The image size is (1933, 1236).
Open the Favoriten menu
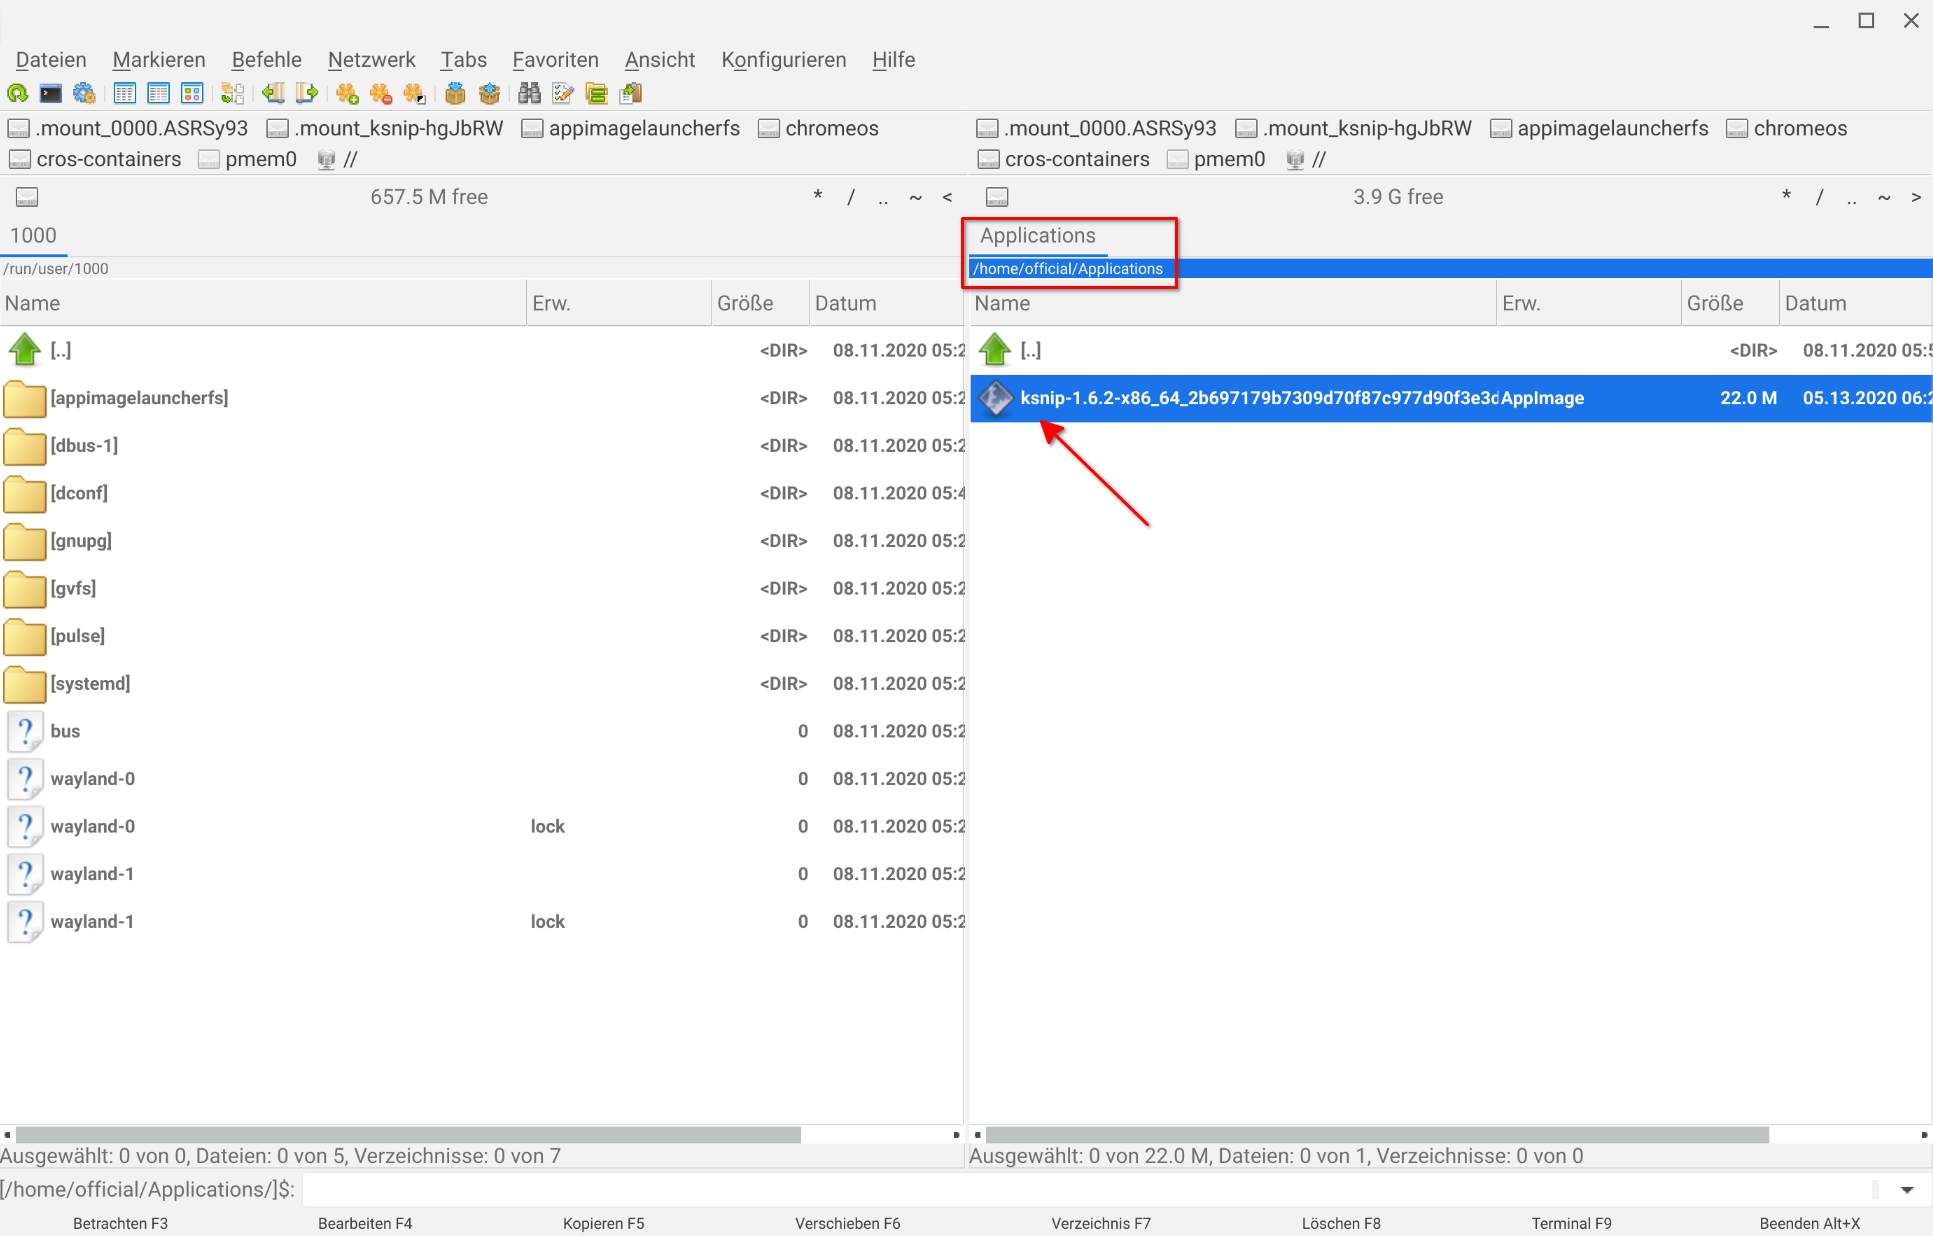(555, 60)
